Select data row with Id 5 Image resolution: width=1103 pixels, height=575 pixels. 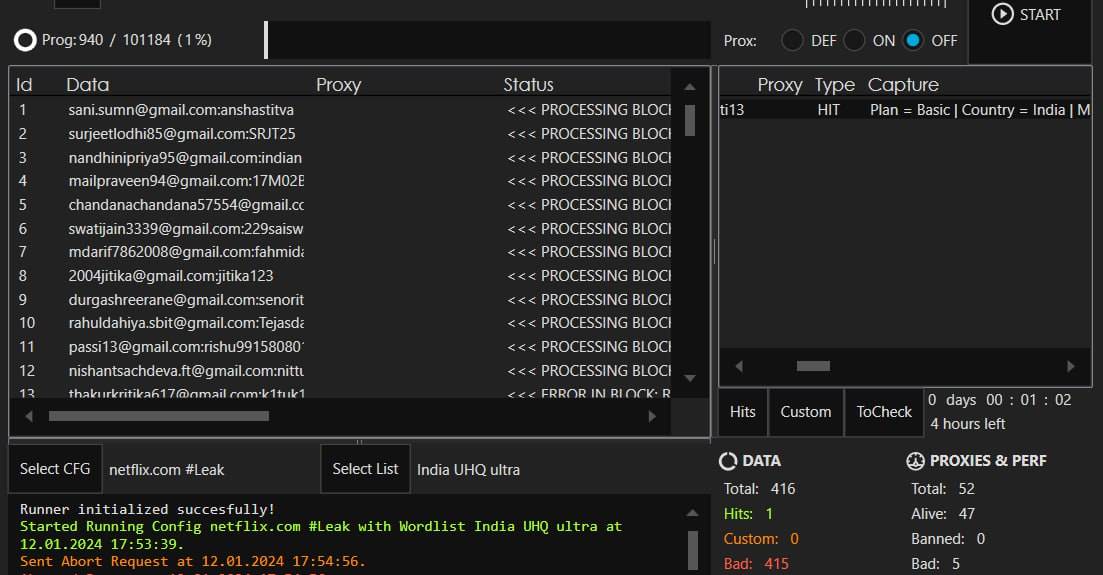(340, 205)
